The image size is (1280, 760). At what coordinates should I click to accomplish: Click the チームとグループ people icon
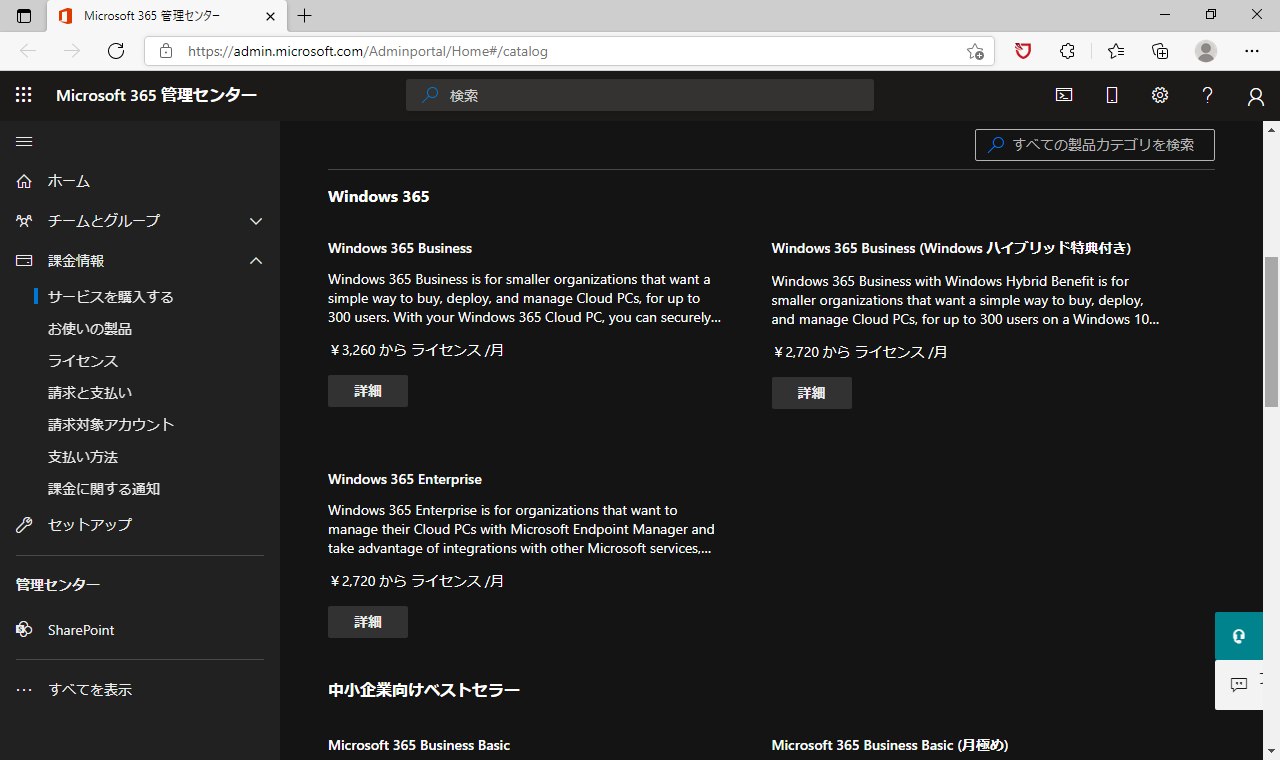tap(25, 221)
